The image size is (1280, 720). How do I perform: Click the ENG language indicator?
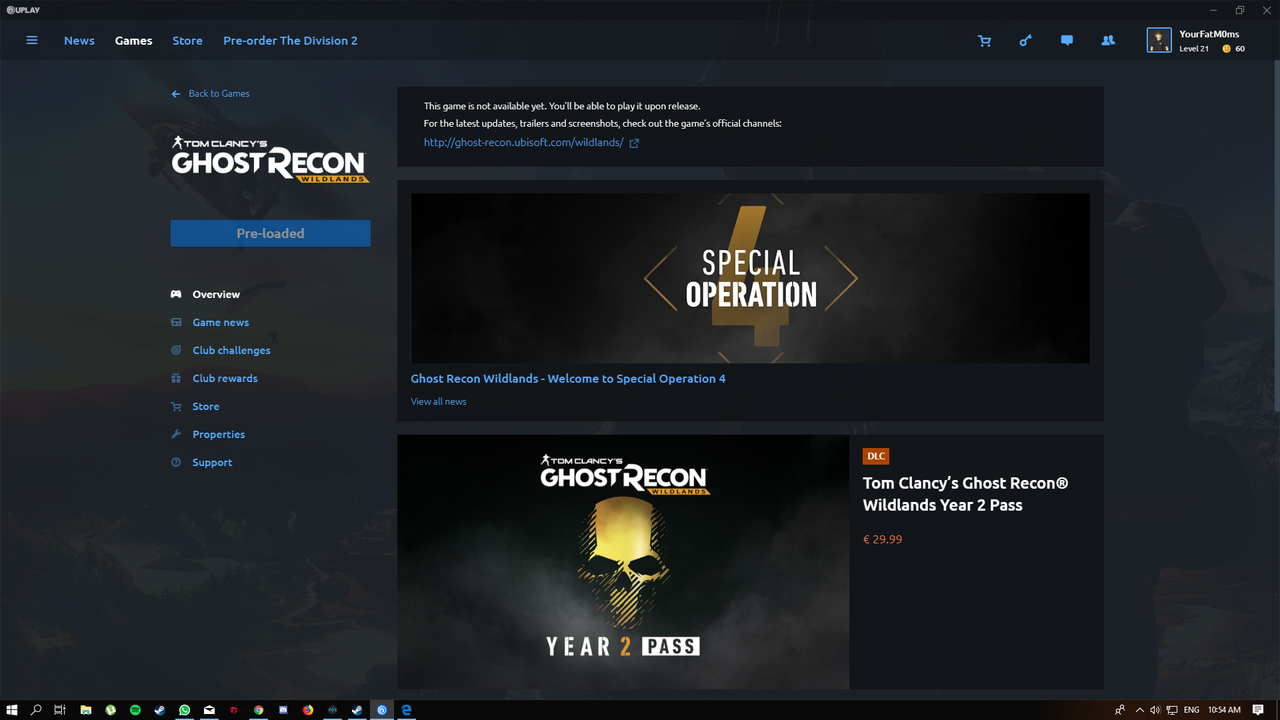[1193, 710]
